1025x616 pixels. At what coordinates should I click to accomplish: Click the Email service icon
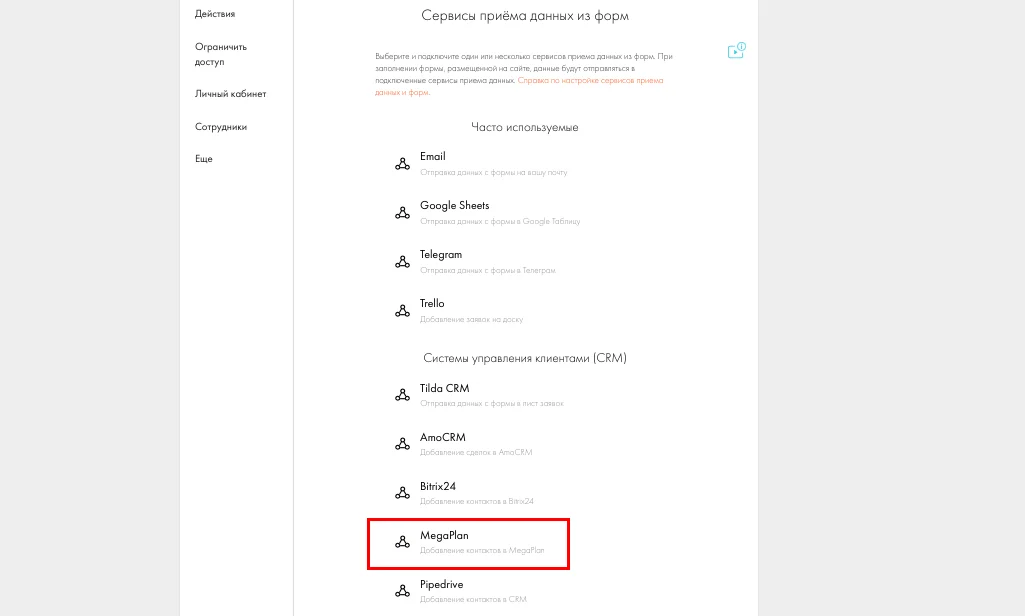pos(402,164)
